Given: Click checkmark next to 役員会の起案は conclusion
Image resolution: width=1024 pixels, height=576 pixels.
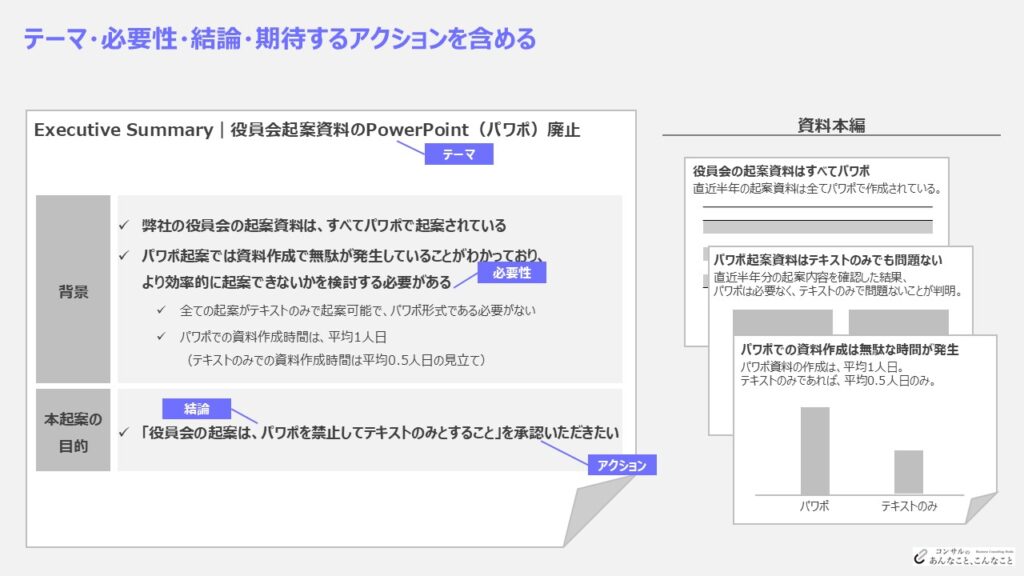Looking at the screenshot, I should coord(124,432).
